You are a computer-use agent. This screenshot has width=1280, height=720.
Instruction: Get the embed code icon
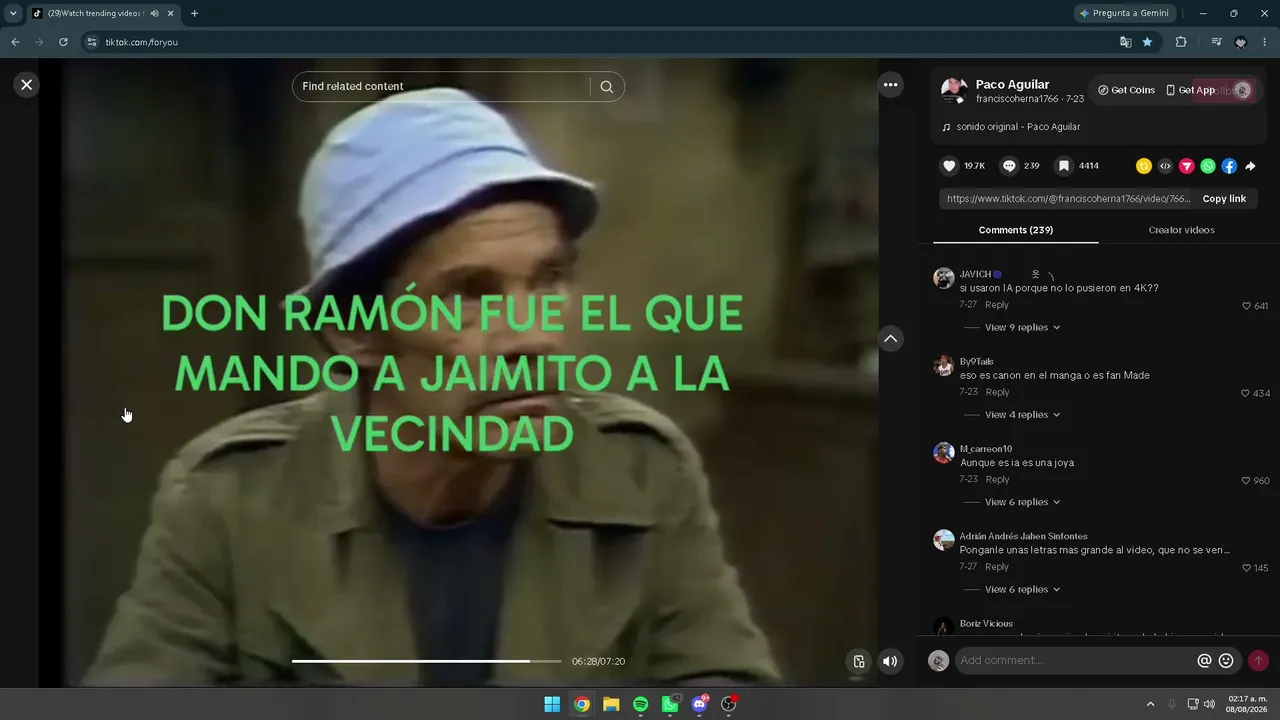[x=1165, y=166]
